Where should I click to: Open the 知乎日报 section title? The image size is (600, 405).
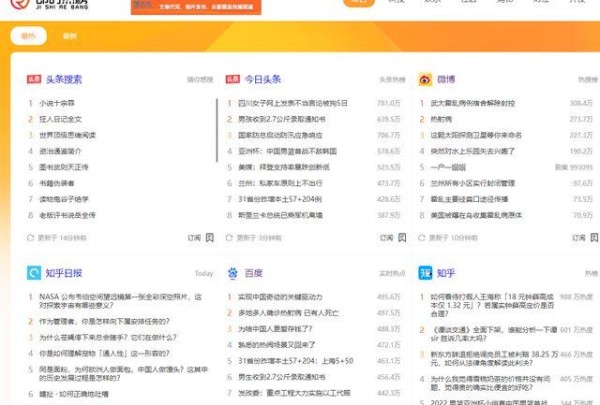coord(64,273)
